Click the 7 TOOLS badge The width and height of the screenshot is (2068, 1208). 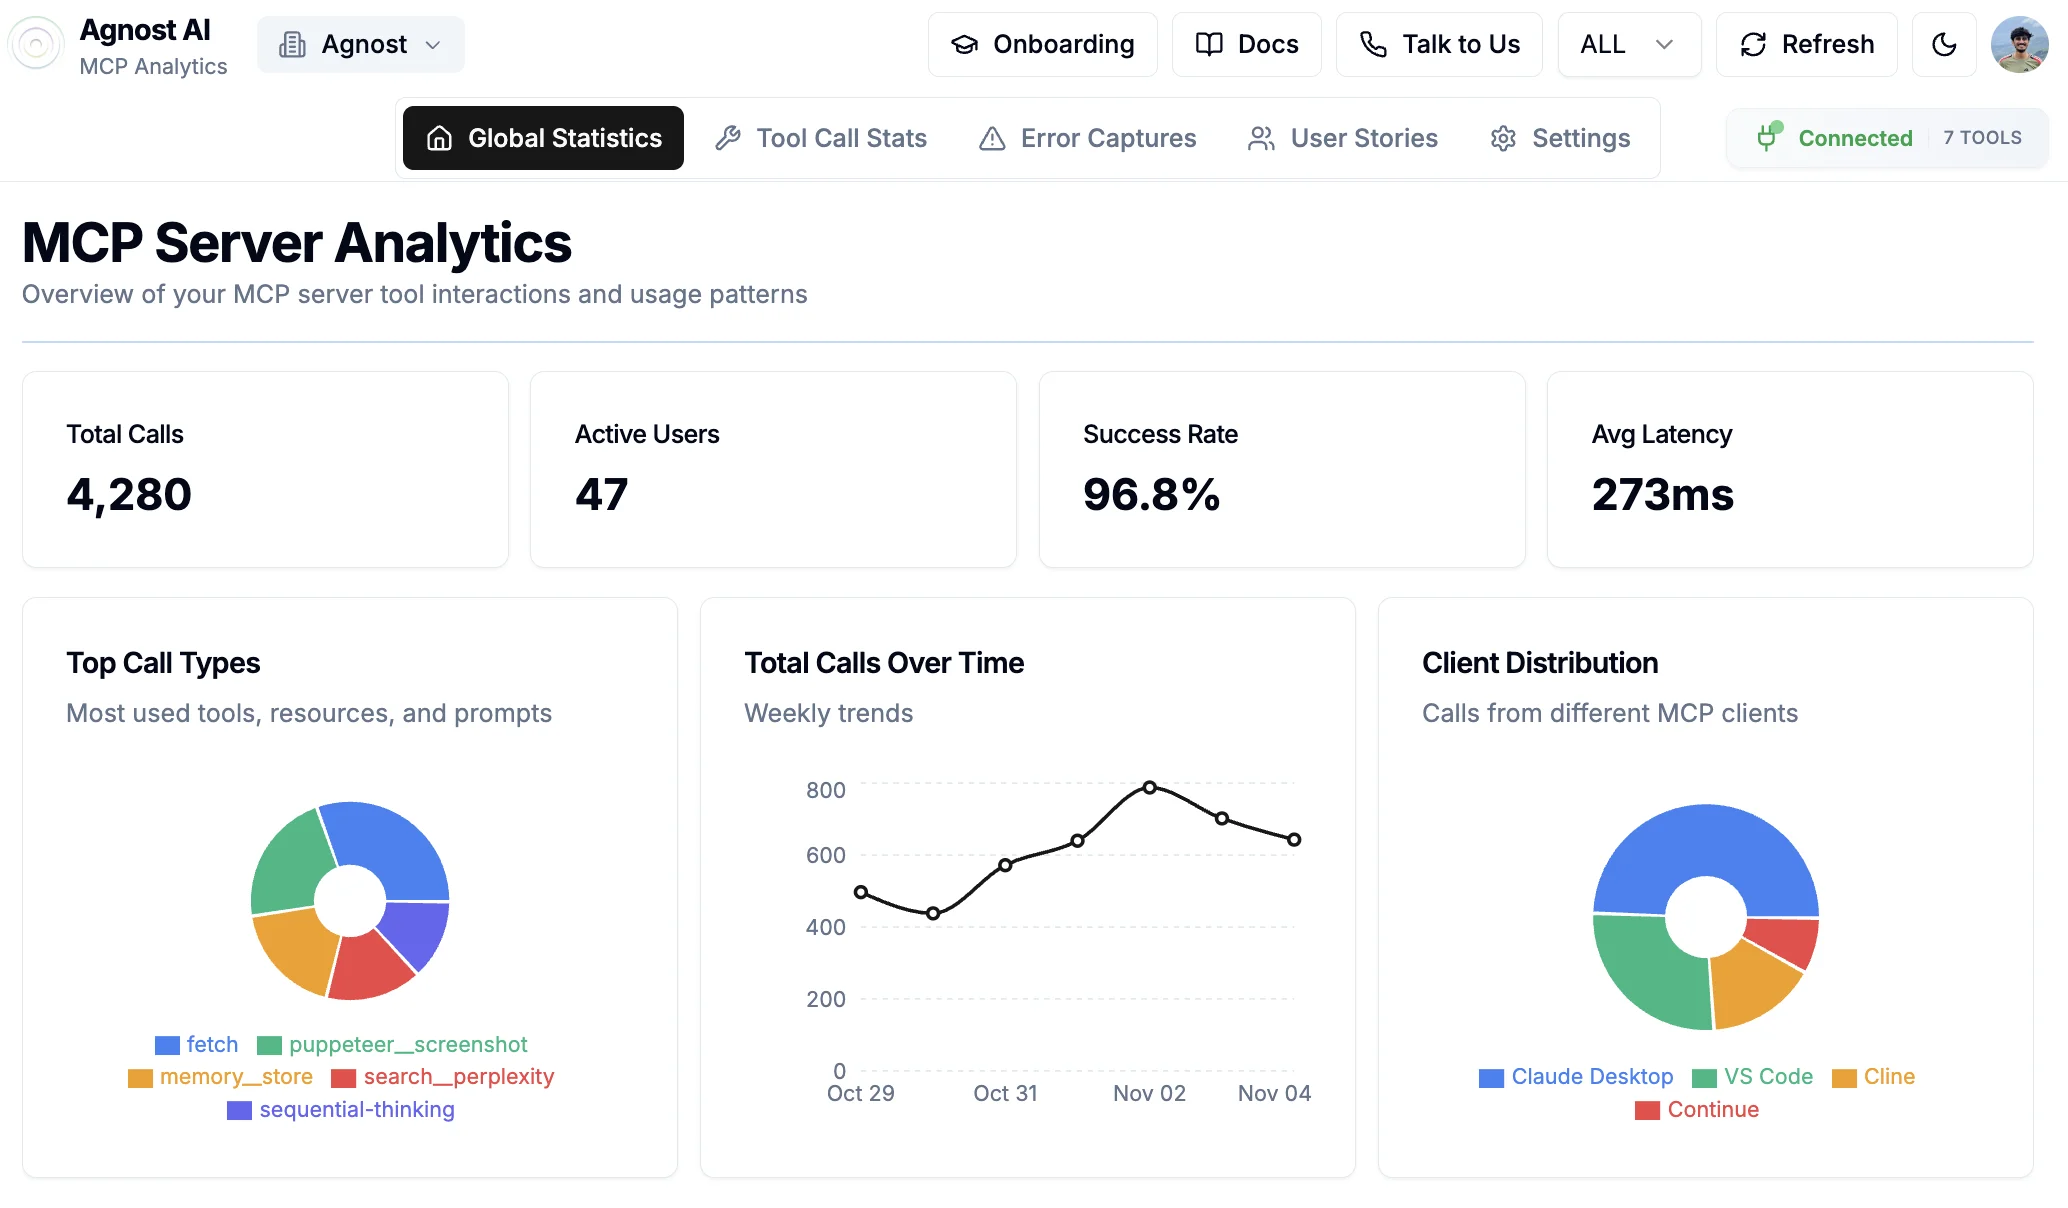(1982, 138)
